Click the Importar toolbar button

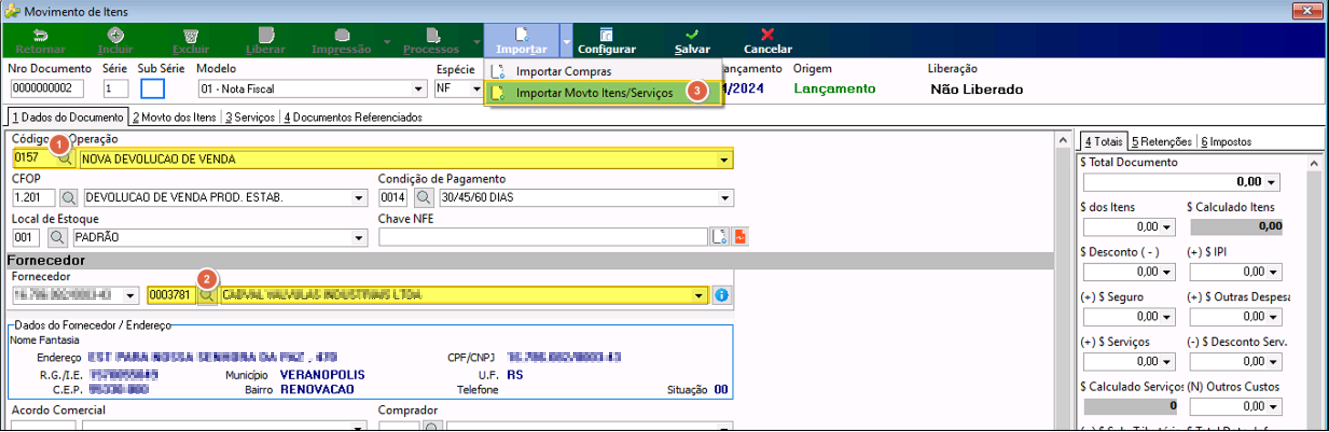(521, 41)
